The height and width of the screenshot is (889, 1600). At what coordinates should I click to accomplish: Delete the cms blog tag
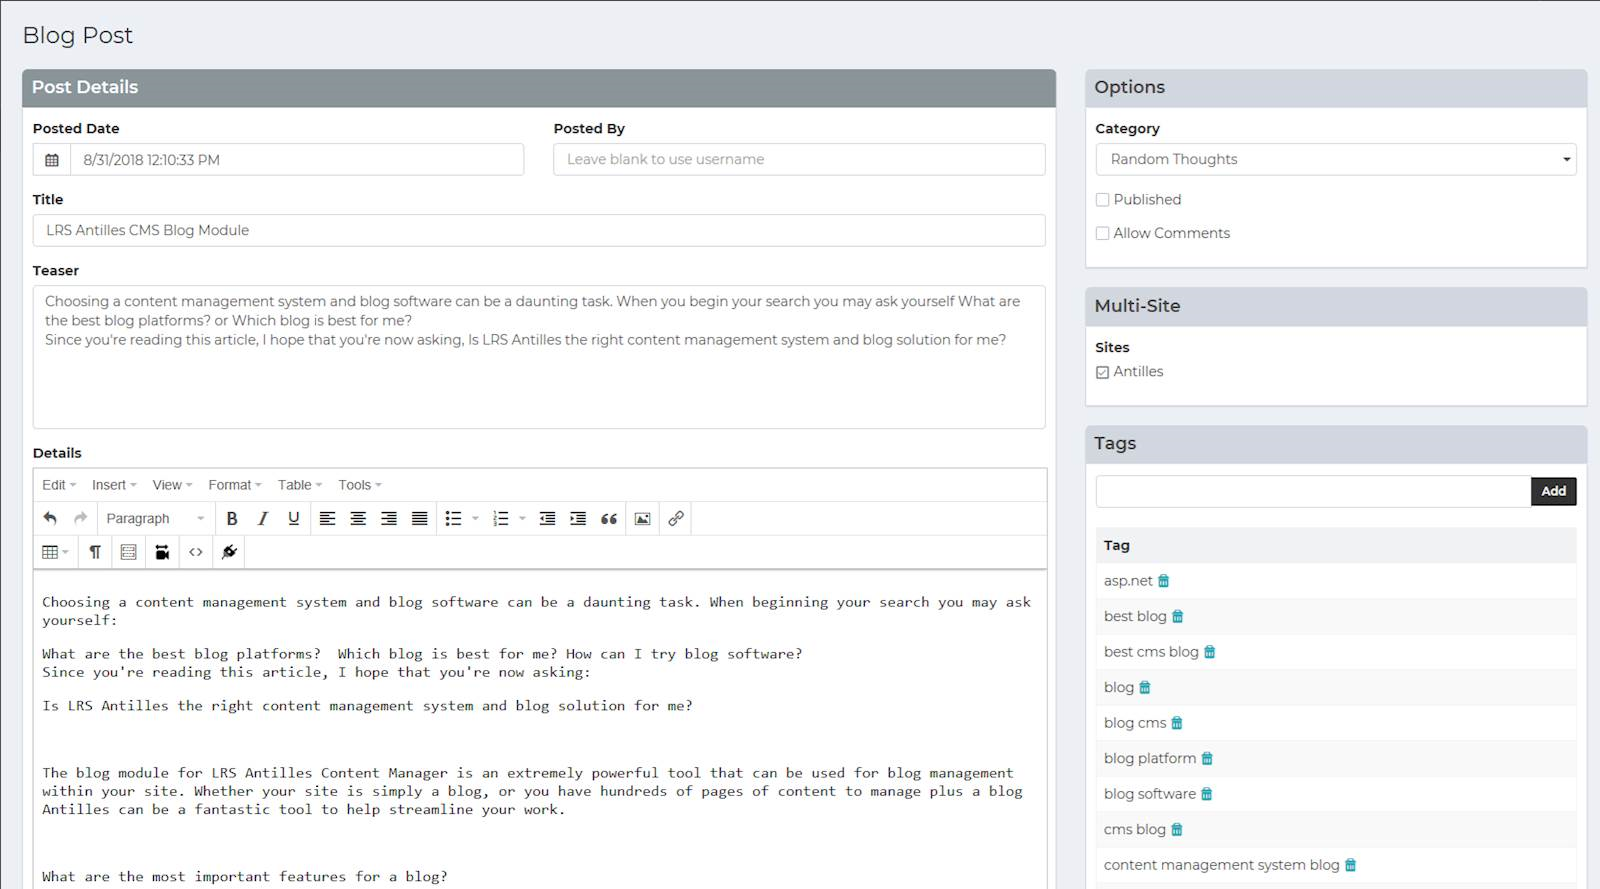click(1177, 830)
